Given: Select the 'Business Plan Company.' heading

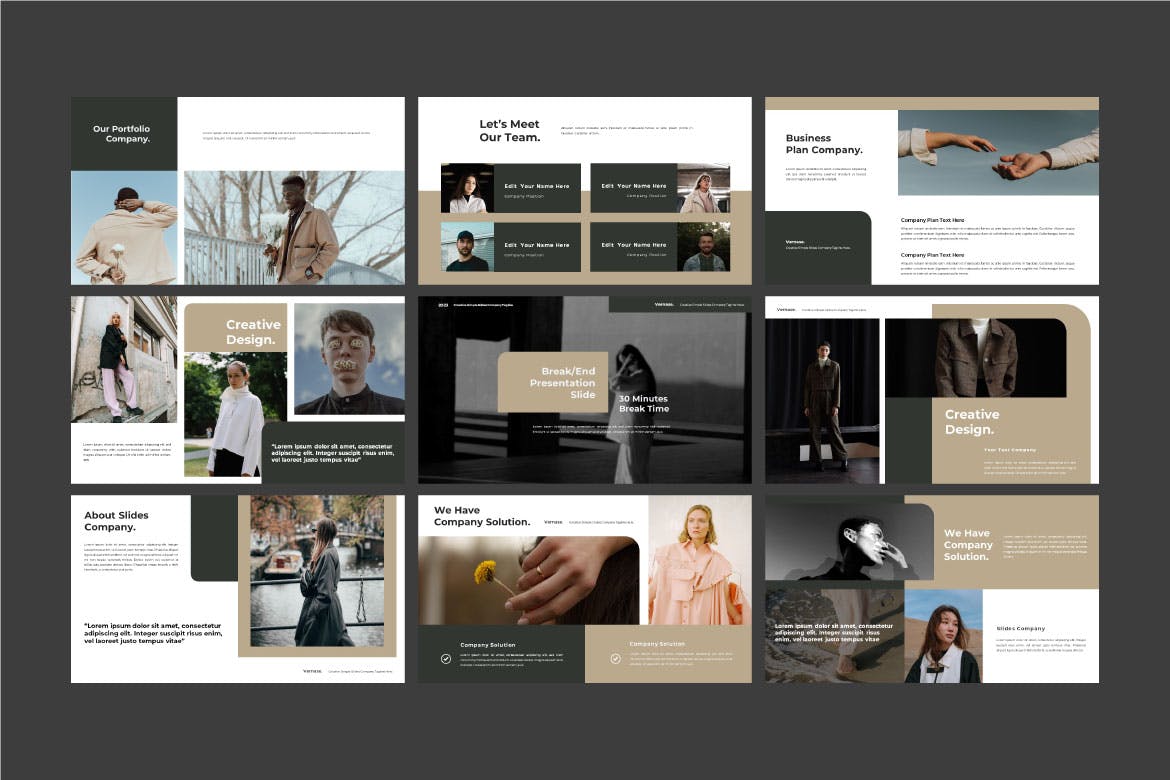Looking at the screenshot, I should (824, 144).
